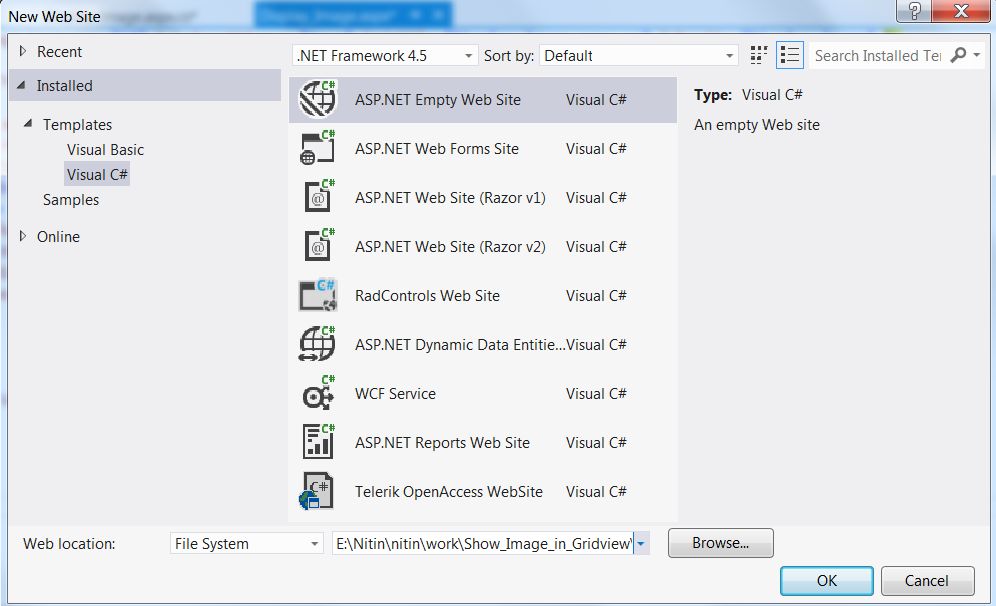Viewport: 996px width, 606px height.
Task: Click the ASP.NET Empty Web Site template icon
Action: (318, 99)
